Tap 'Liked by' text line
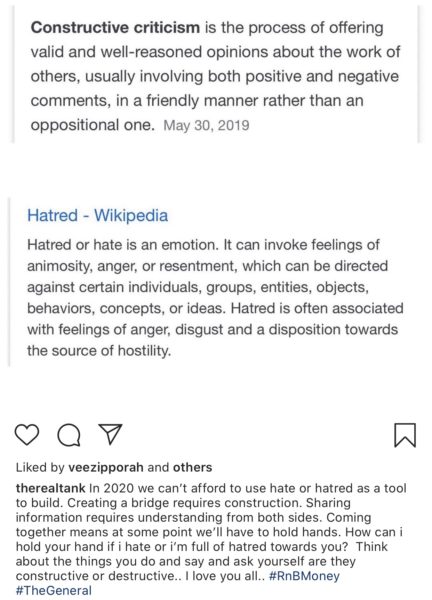The width and height of the screenshot is (432, 600). coord(114,467)
